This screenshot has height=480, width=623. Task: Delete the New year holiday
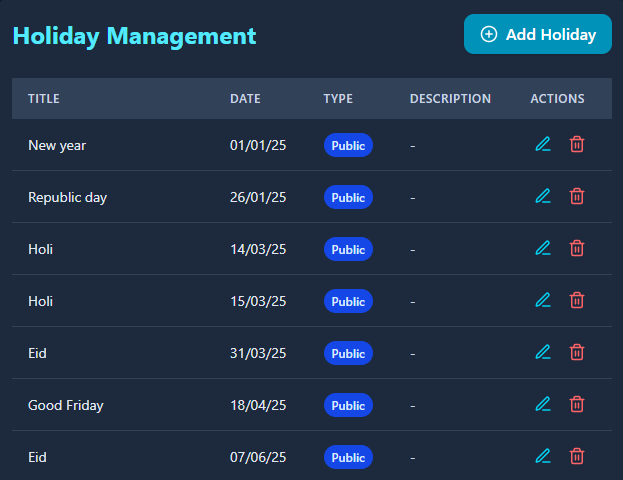pos(577,145)
